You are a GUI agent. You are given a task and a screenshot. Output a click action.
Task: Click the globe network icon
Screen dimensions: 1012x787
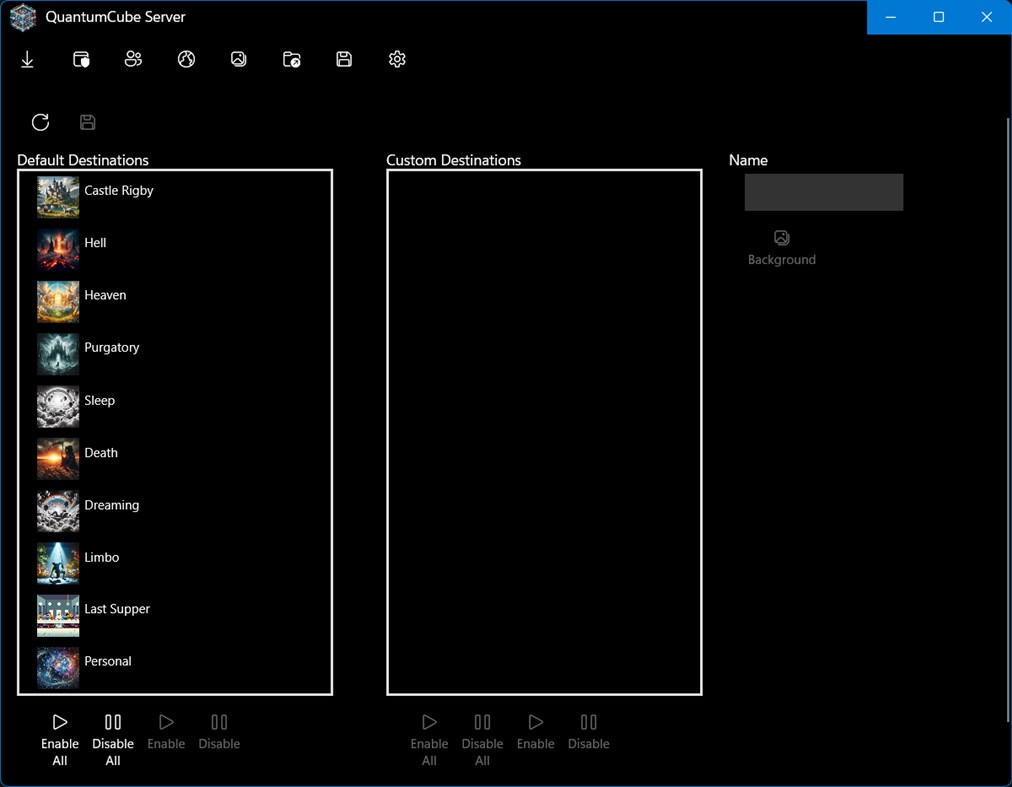pyautogui.click(x=186, y=59)
